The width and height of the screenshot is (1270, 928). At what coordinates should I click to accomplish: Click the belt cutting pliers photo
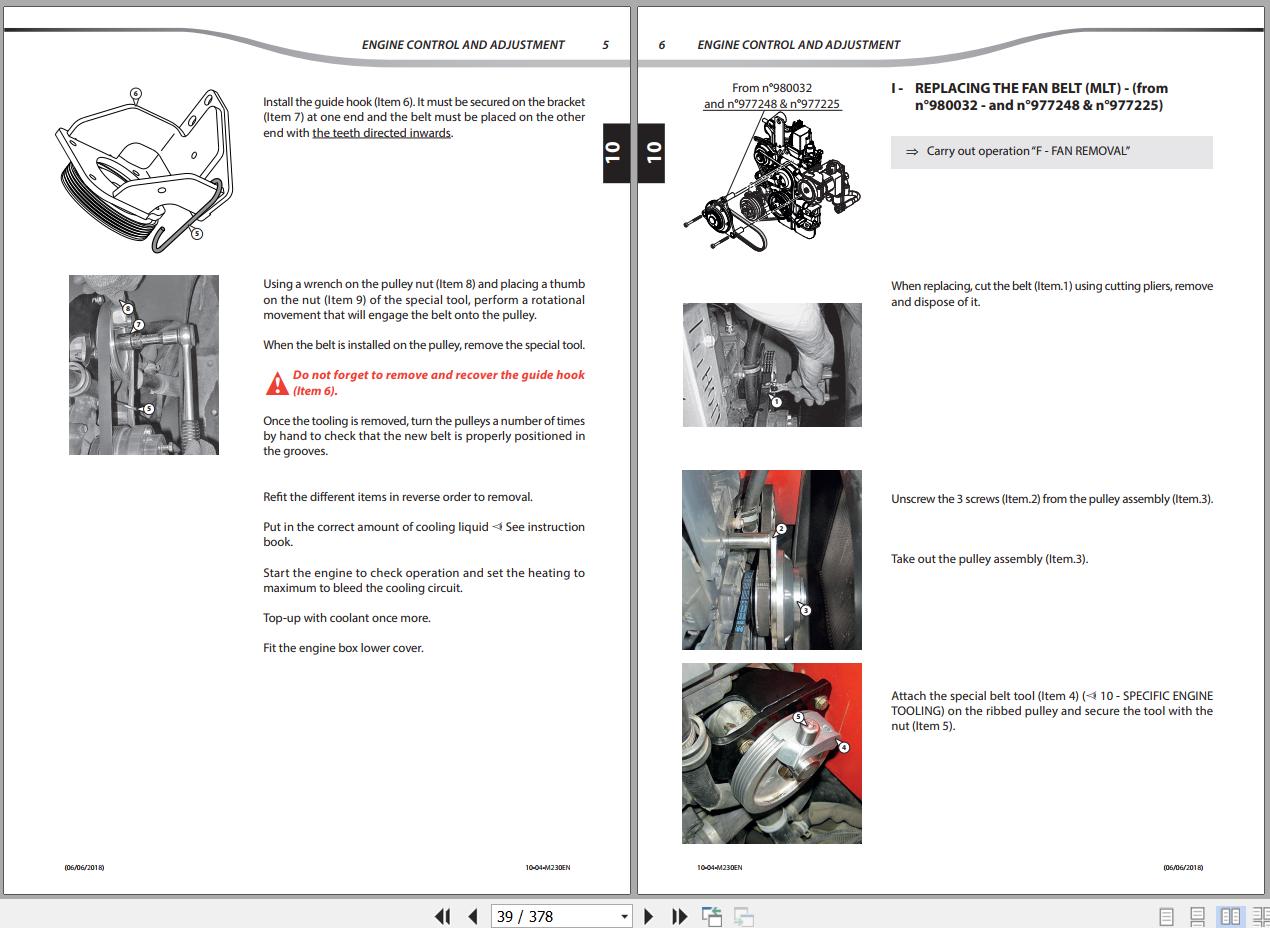point(771,365)
